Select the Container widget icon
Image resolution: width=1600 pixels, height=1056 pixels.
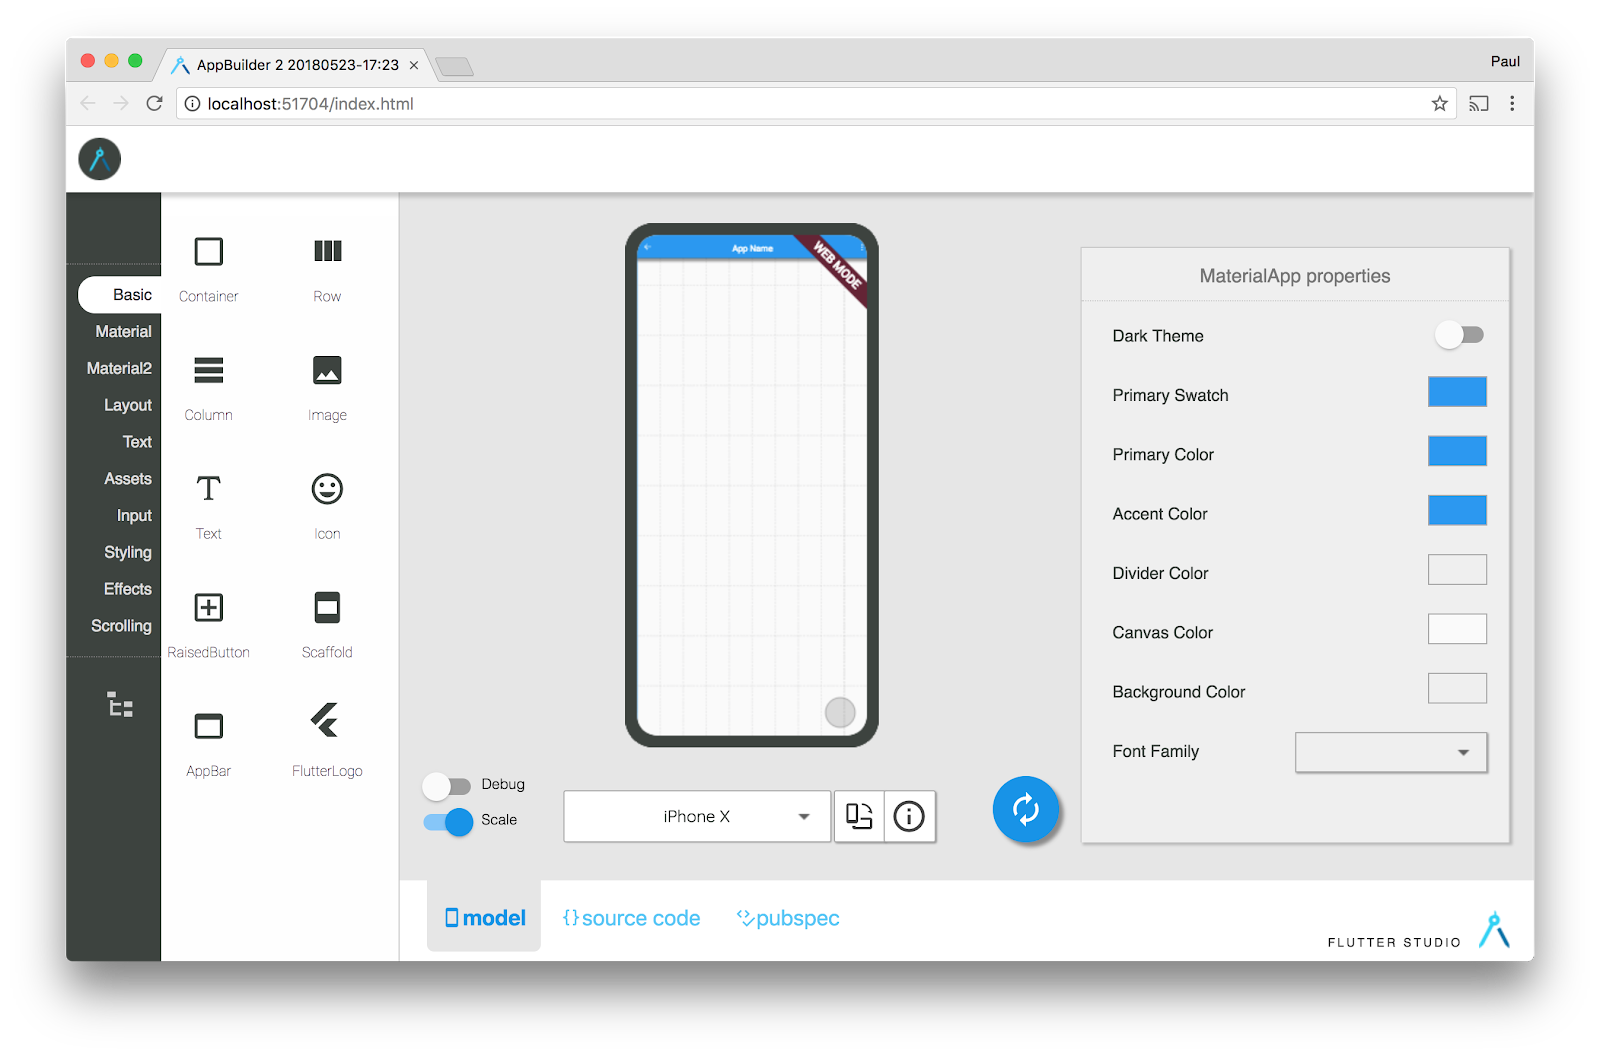pos(207,252)
